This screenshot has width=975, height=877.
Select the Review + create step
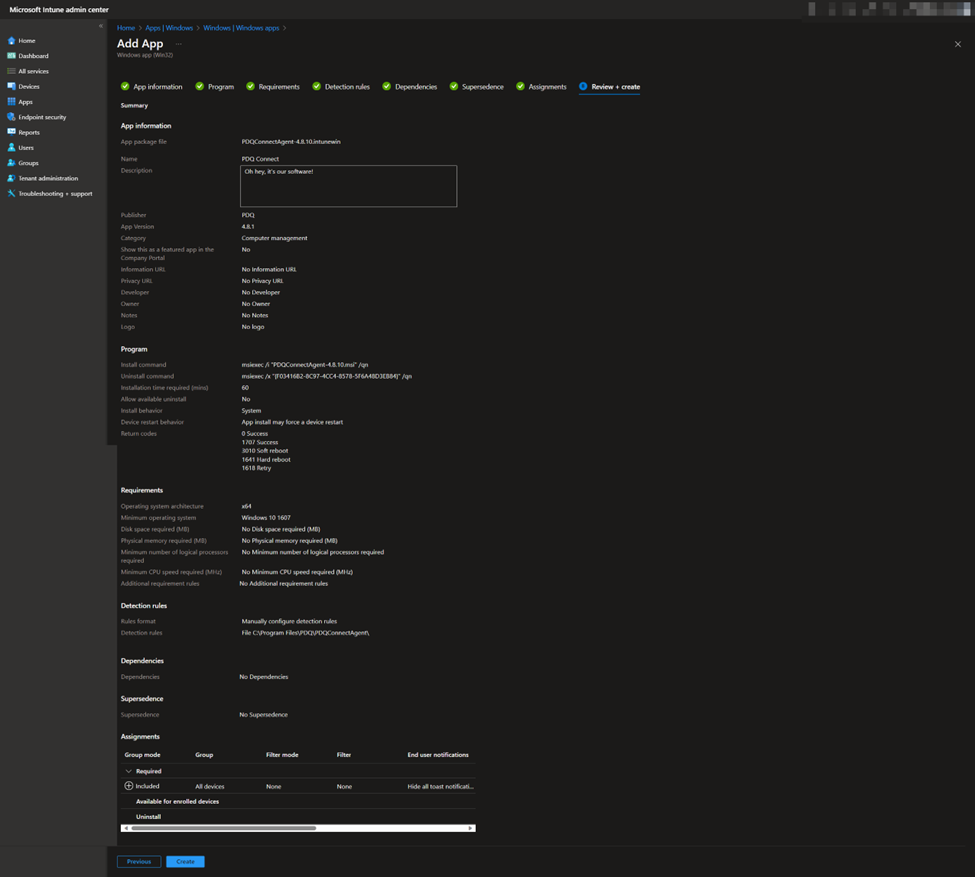[x=609, y=86]
